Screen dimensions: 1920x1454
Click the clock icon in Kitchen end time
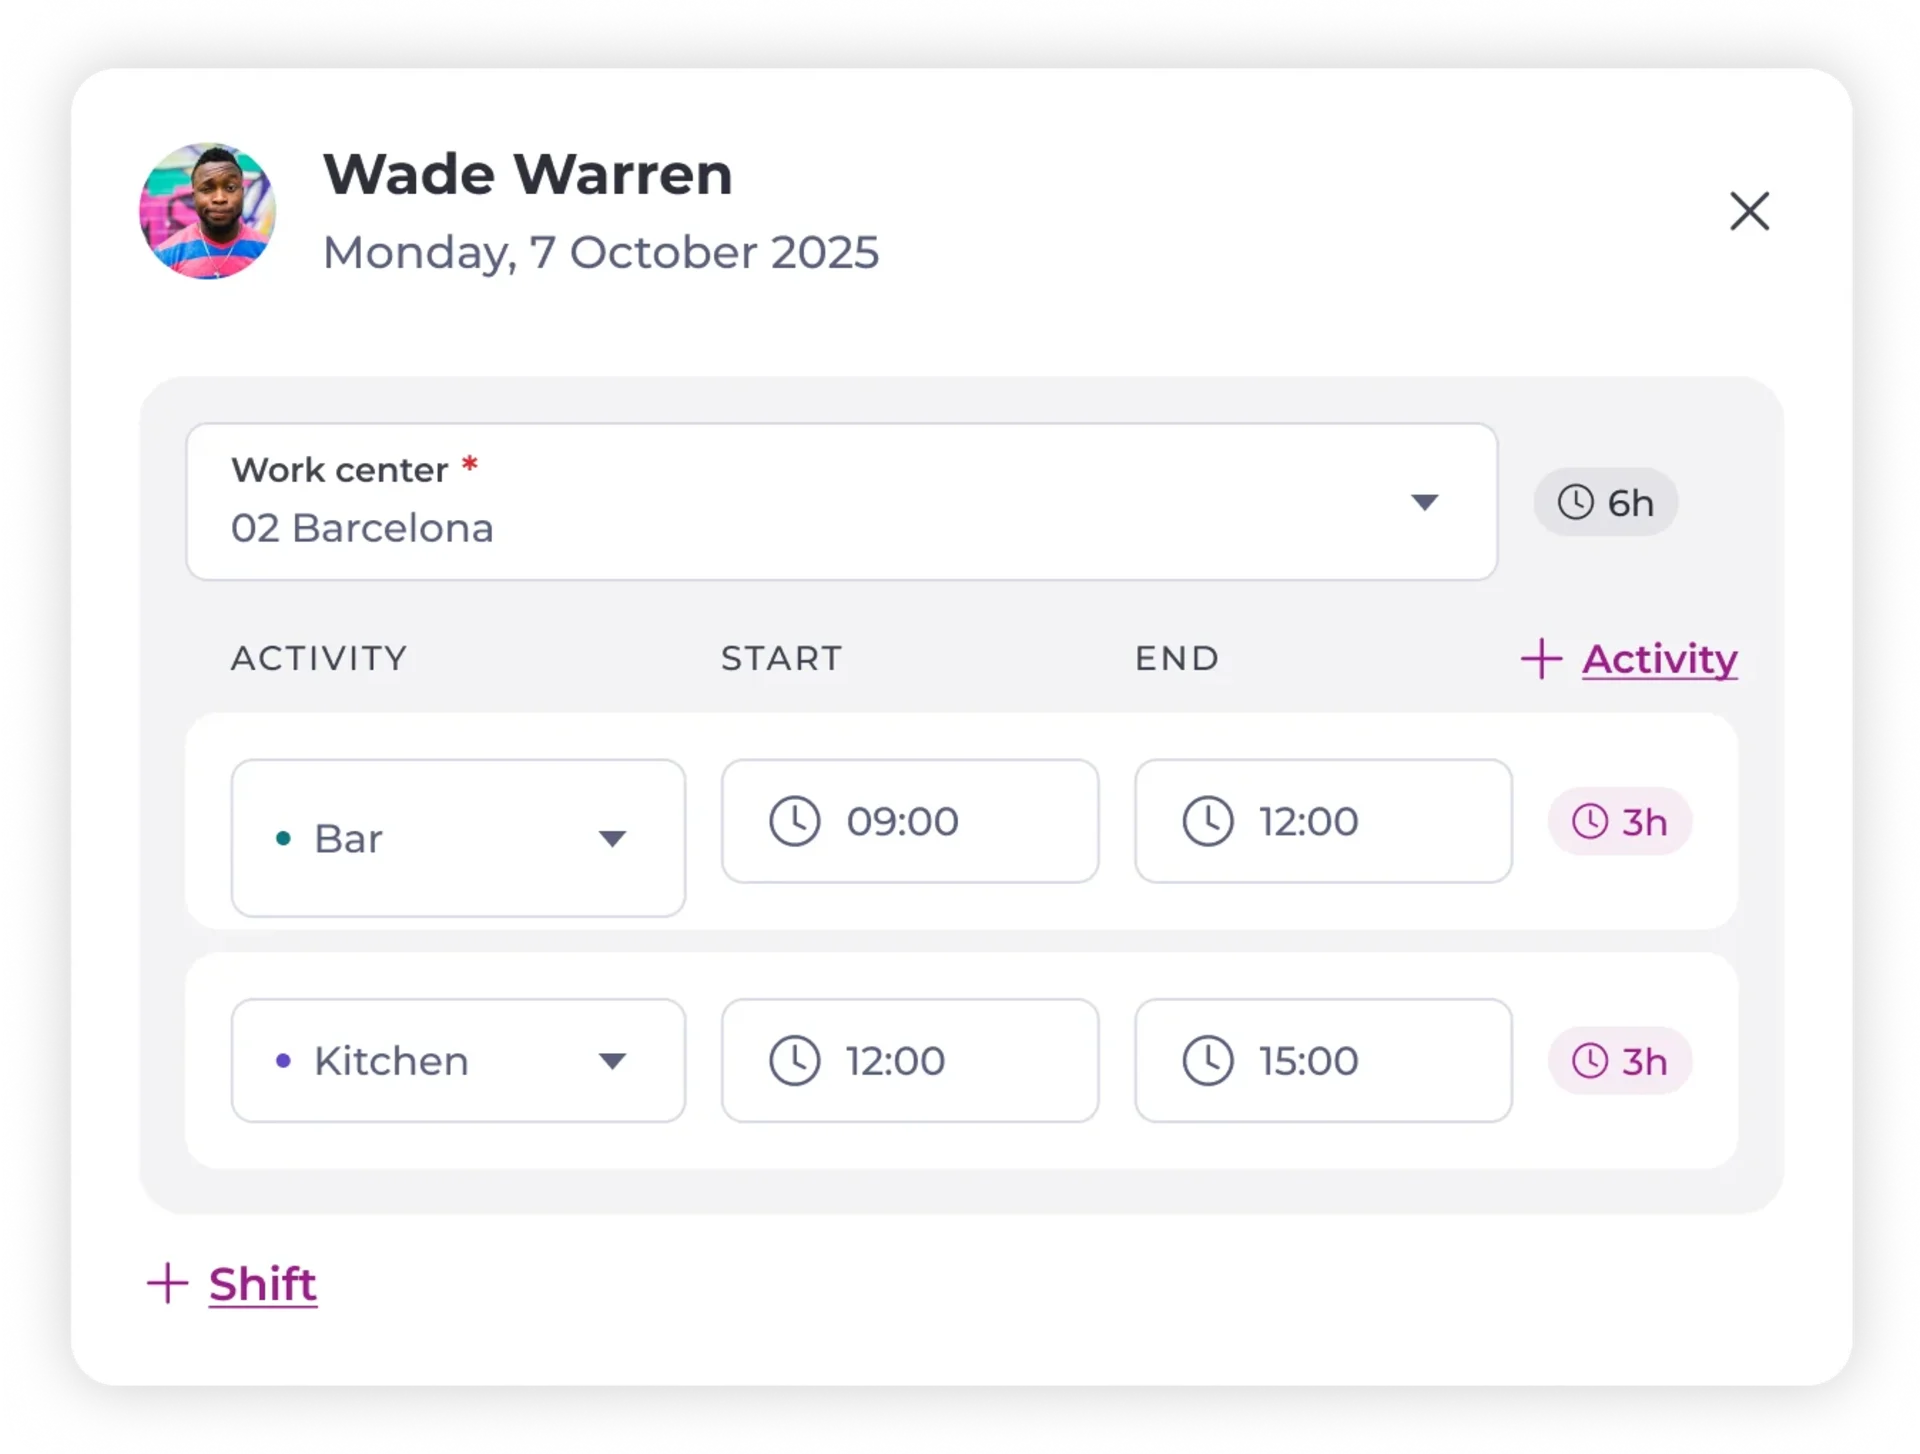1208,1060
